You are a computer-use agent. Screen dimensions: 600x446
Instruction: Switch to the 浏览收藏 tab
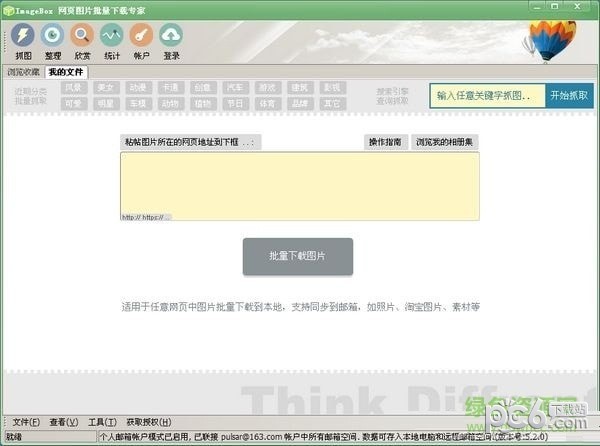point(24,72)
